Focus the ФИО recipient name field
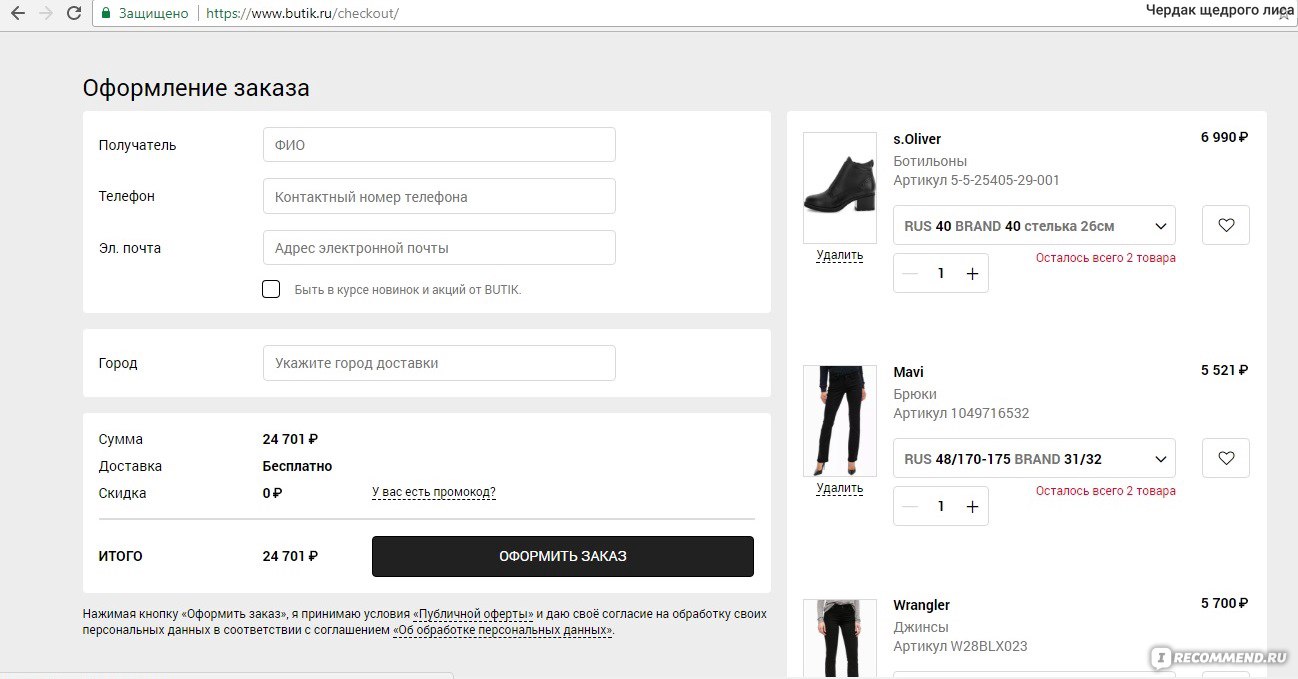This screenshot has height=679, width=1298. click(439, 145)
